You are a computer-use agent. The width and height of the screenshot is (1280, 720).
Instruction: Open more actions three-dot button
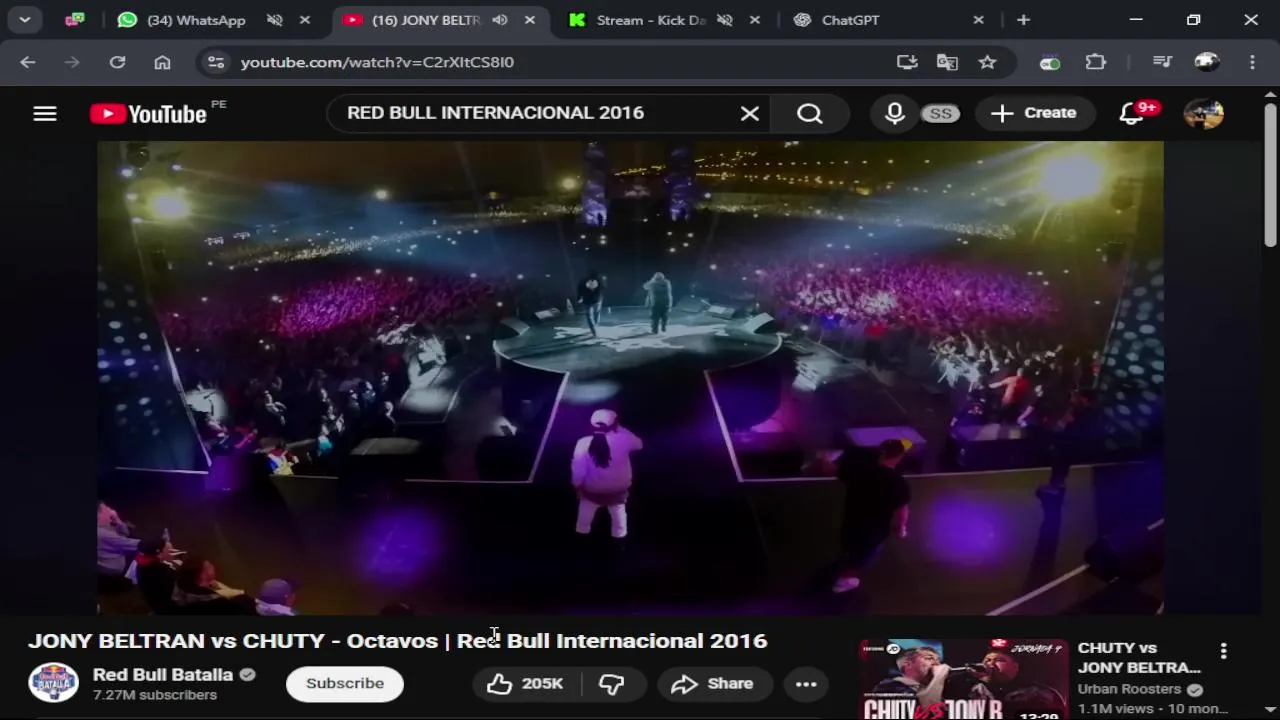coord(806,684)
